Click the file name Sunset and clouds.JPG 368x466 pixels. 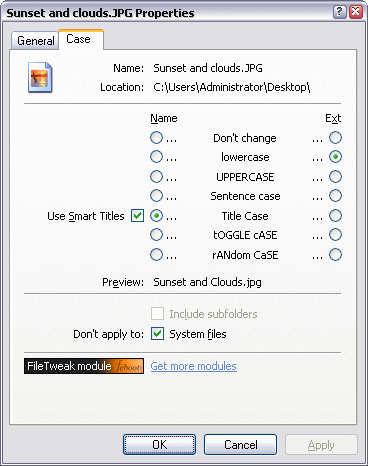(208, 68)
